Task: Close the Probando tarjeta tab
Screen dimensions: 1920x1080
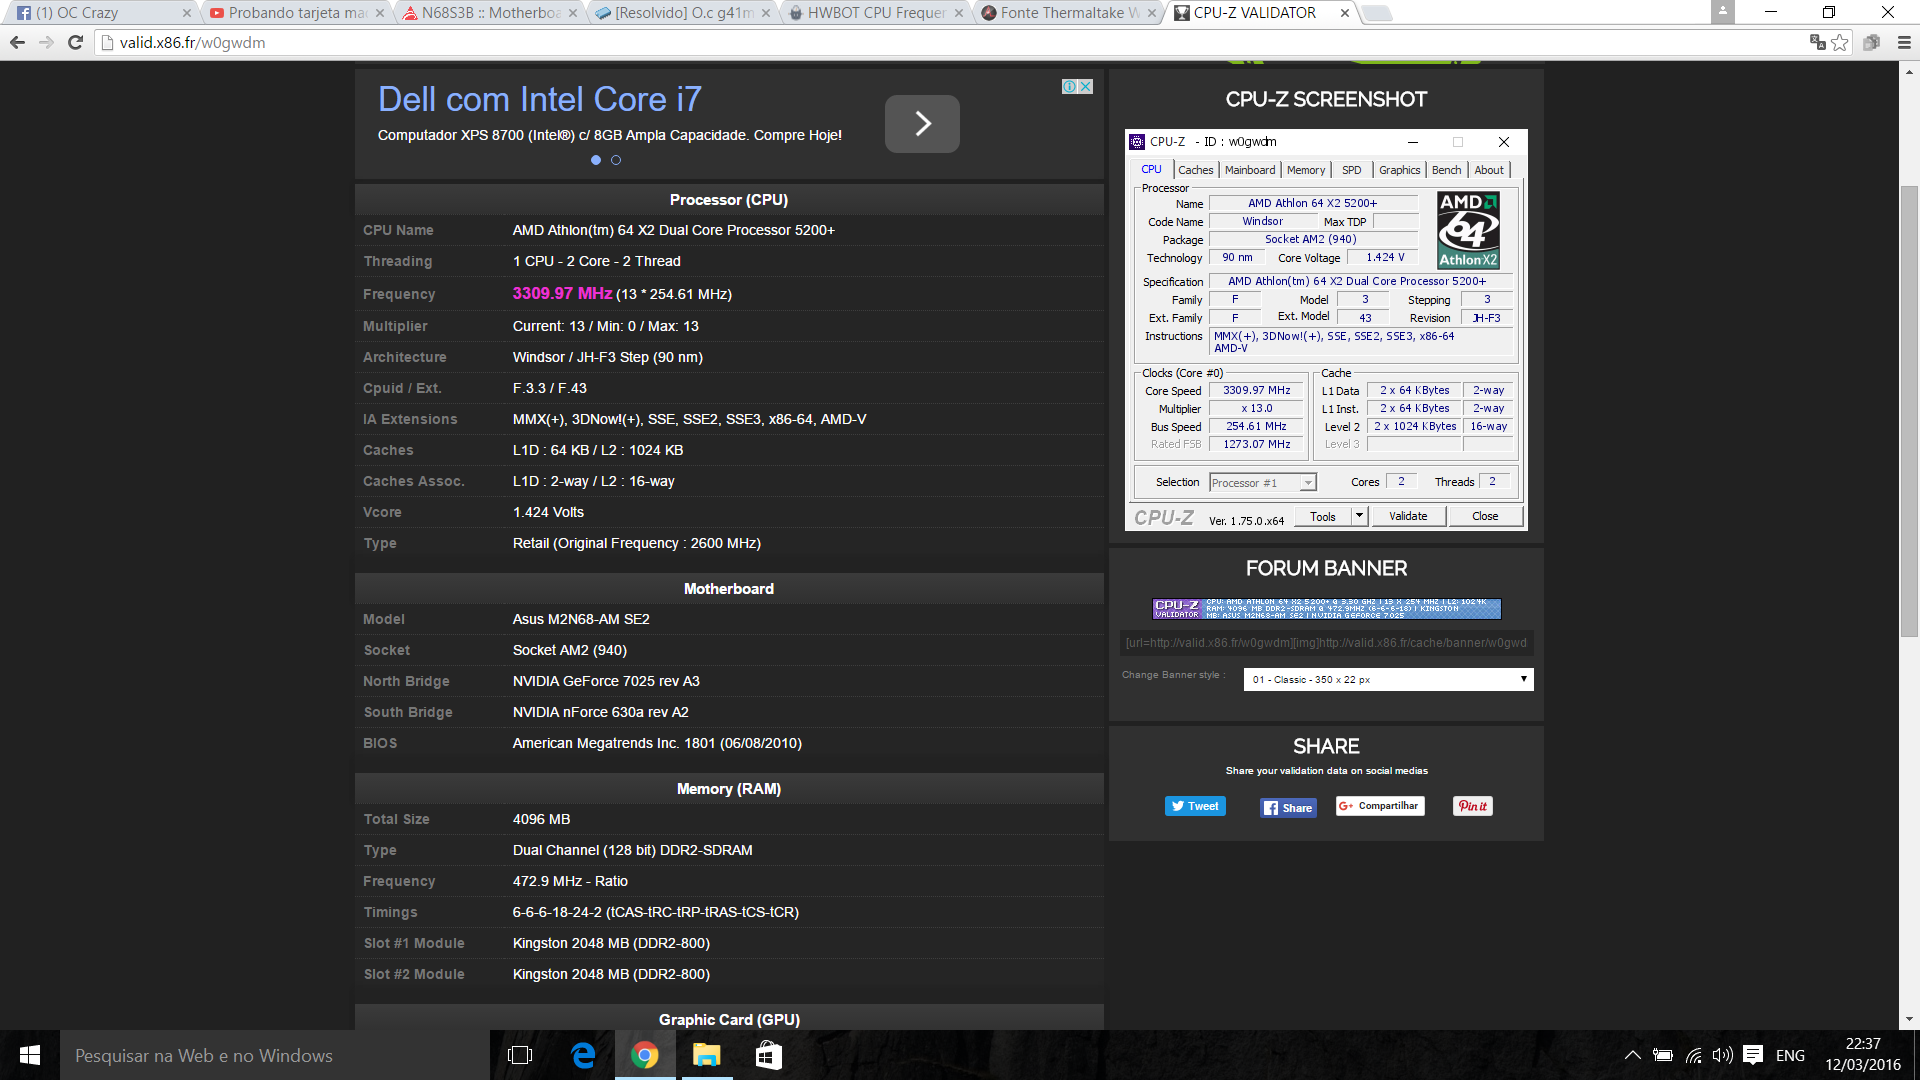Action: click(380, 13)
